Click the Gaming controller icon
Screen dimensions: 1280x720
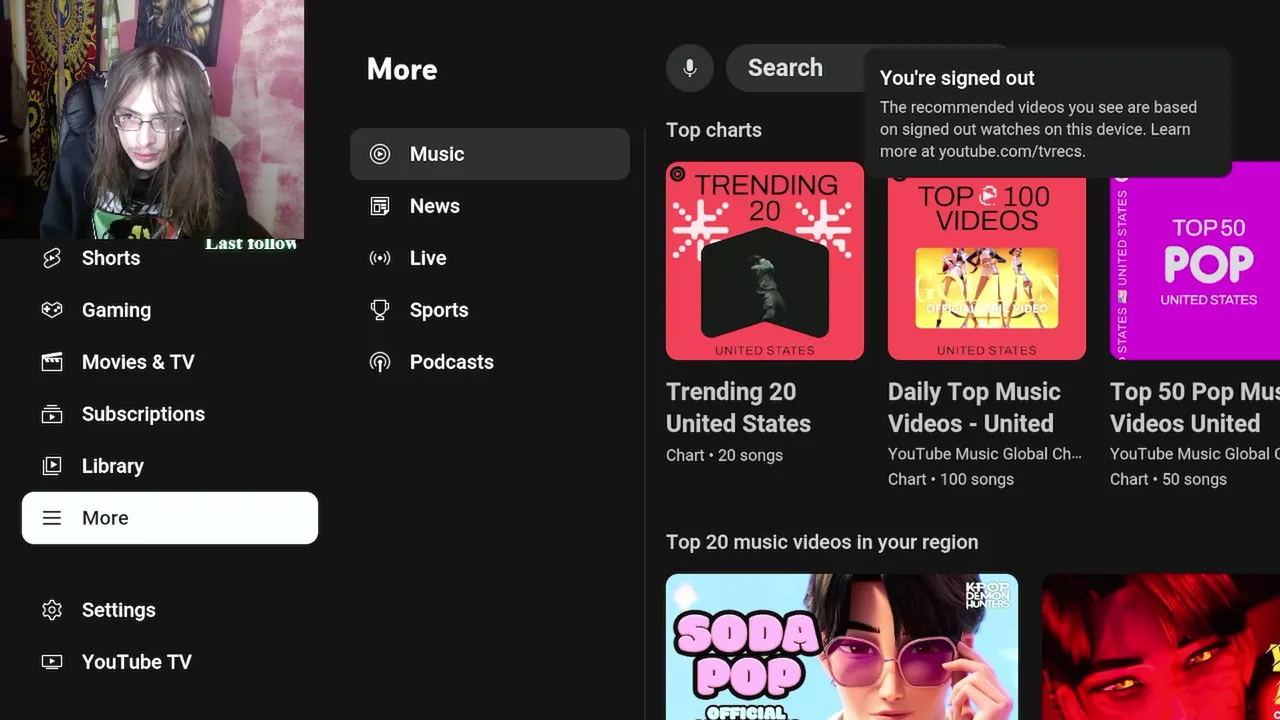(52, 310)
